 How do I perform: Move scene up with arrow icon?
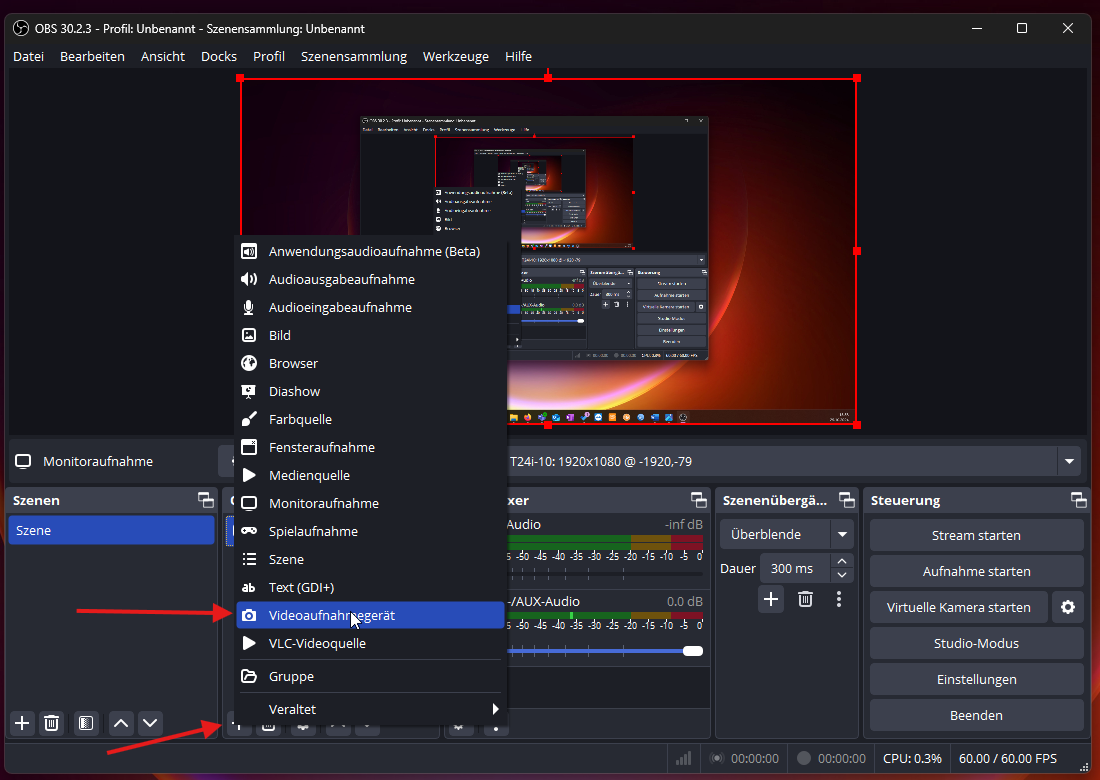pos(121,722)
